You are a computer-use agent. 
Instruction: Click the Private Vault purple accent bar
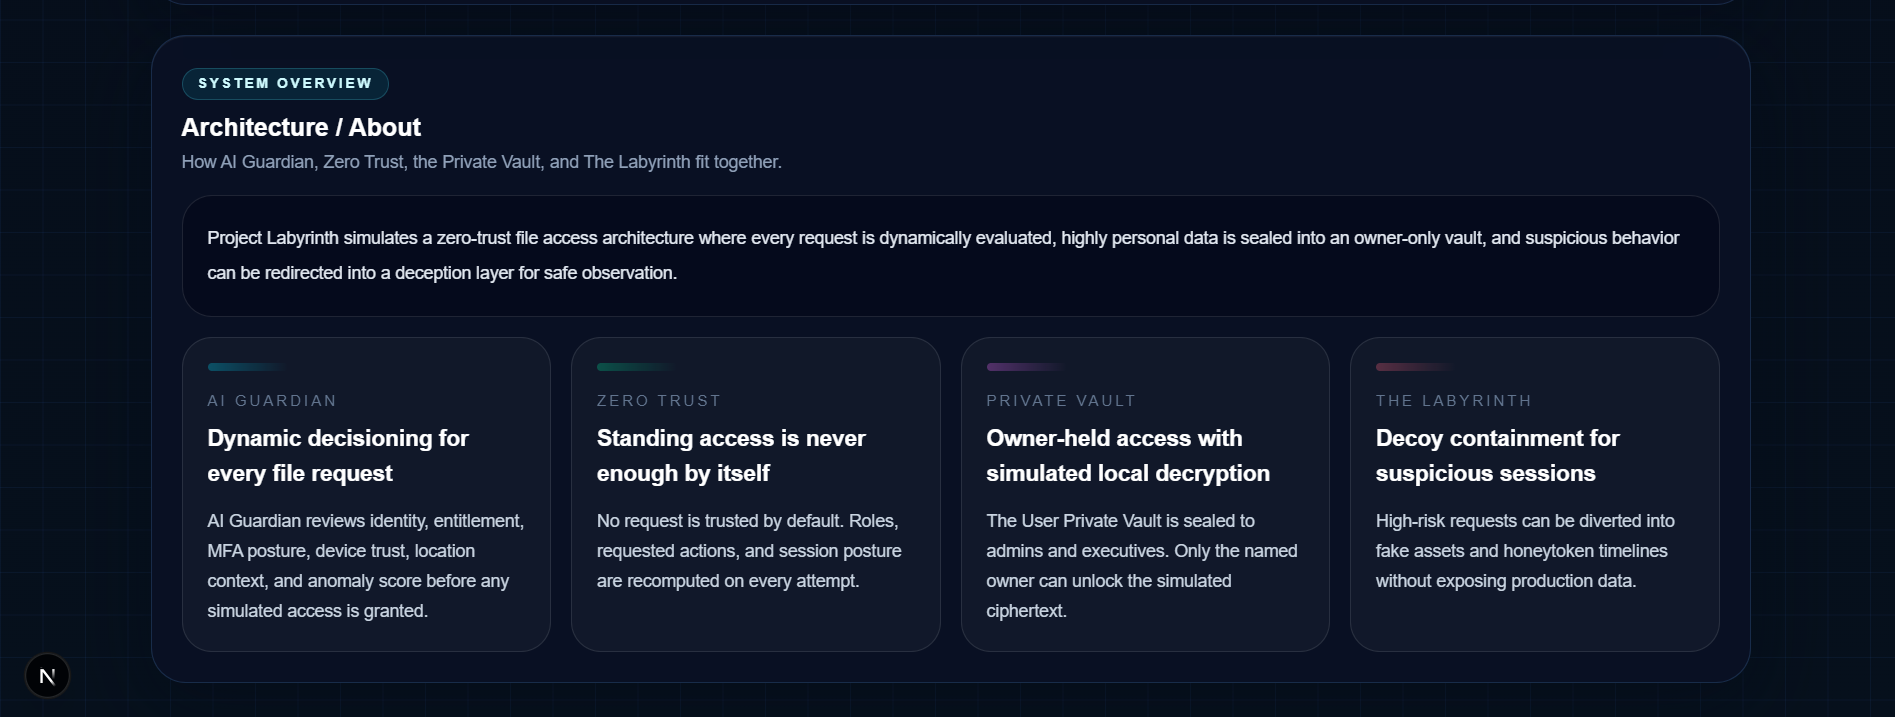1024,367
